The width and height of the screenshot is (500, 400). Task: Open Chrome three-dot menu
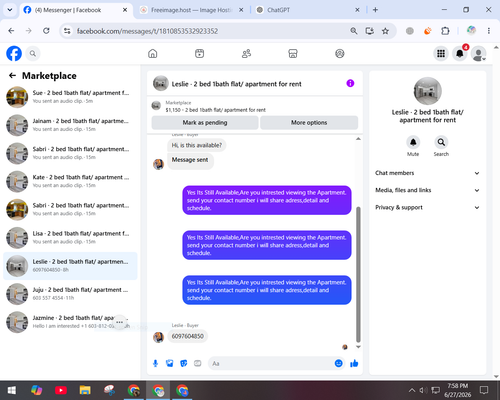(x=489, y=31)
